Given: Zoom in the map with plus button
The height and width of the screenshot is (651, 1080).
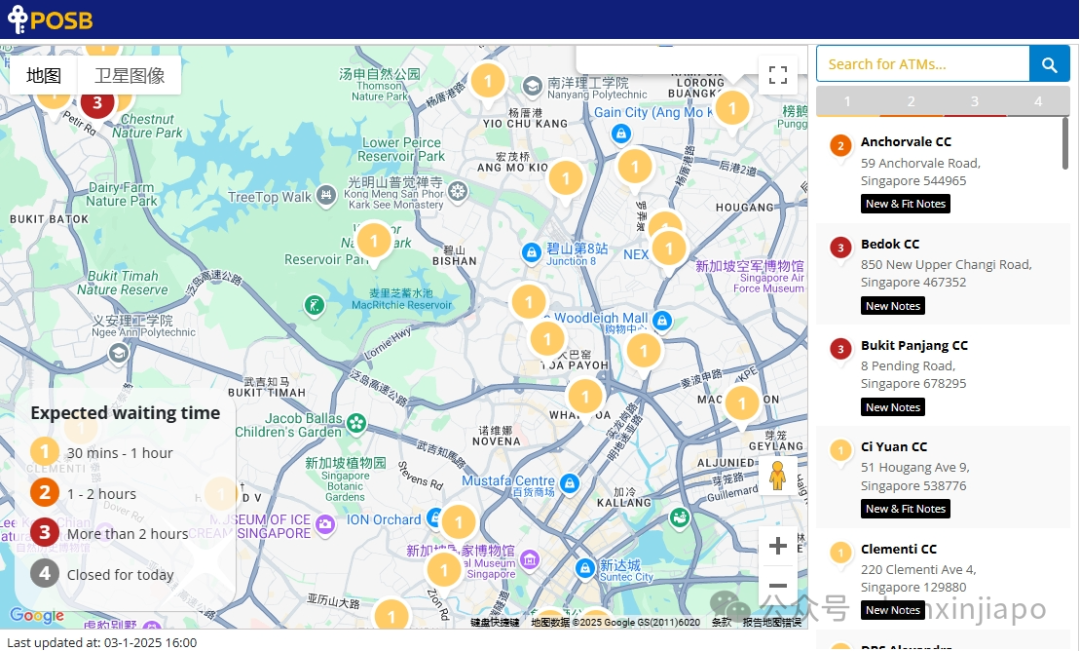Looking at the screenshot, I should pos(778,546).
